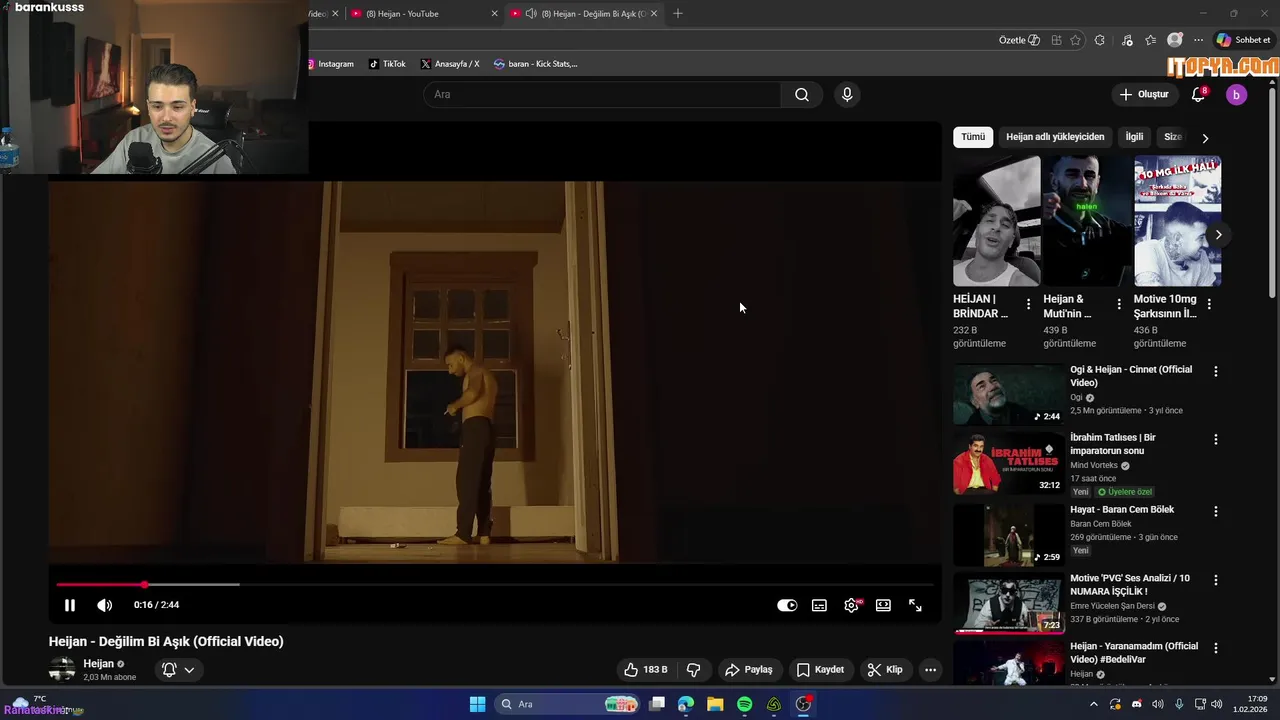Mute the video player volume
The image size is (1280, 720).
tap(104, 605)
